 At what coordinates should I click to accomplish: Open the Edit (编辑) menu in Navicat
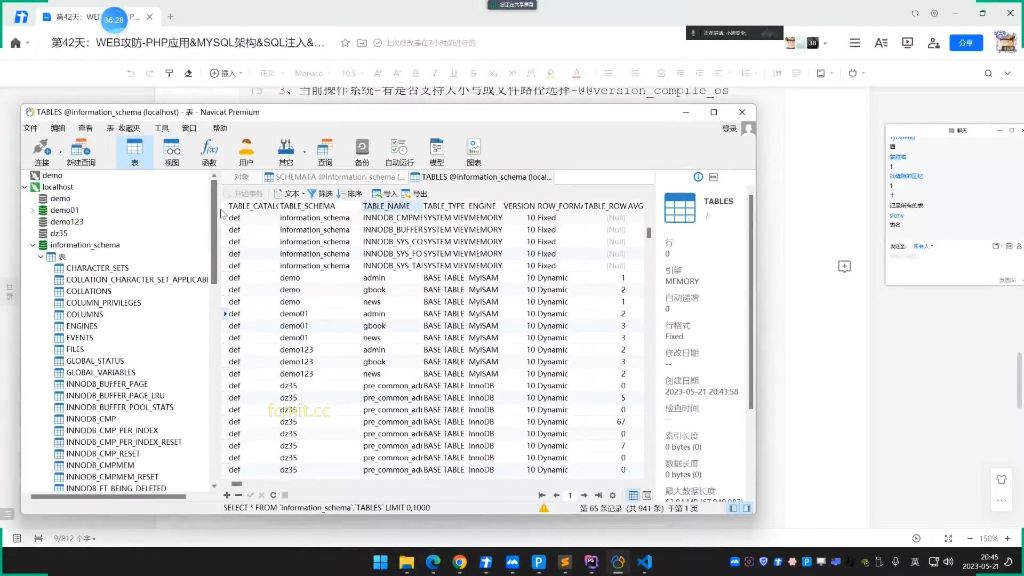pos(58,128)
